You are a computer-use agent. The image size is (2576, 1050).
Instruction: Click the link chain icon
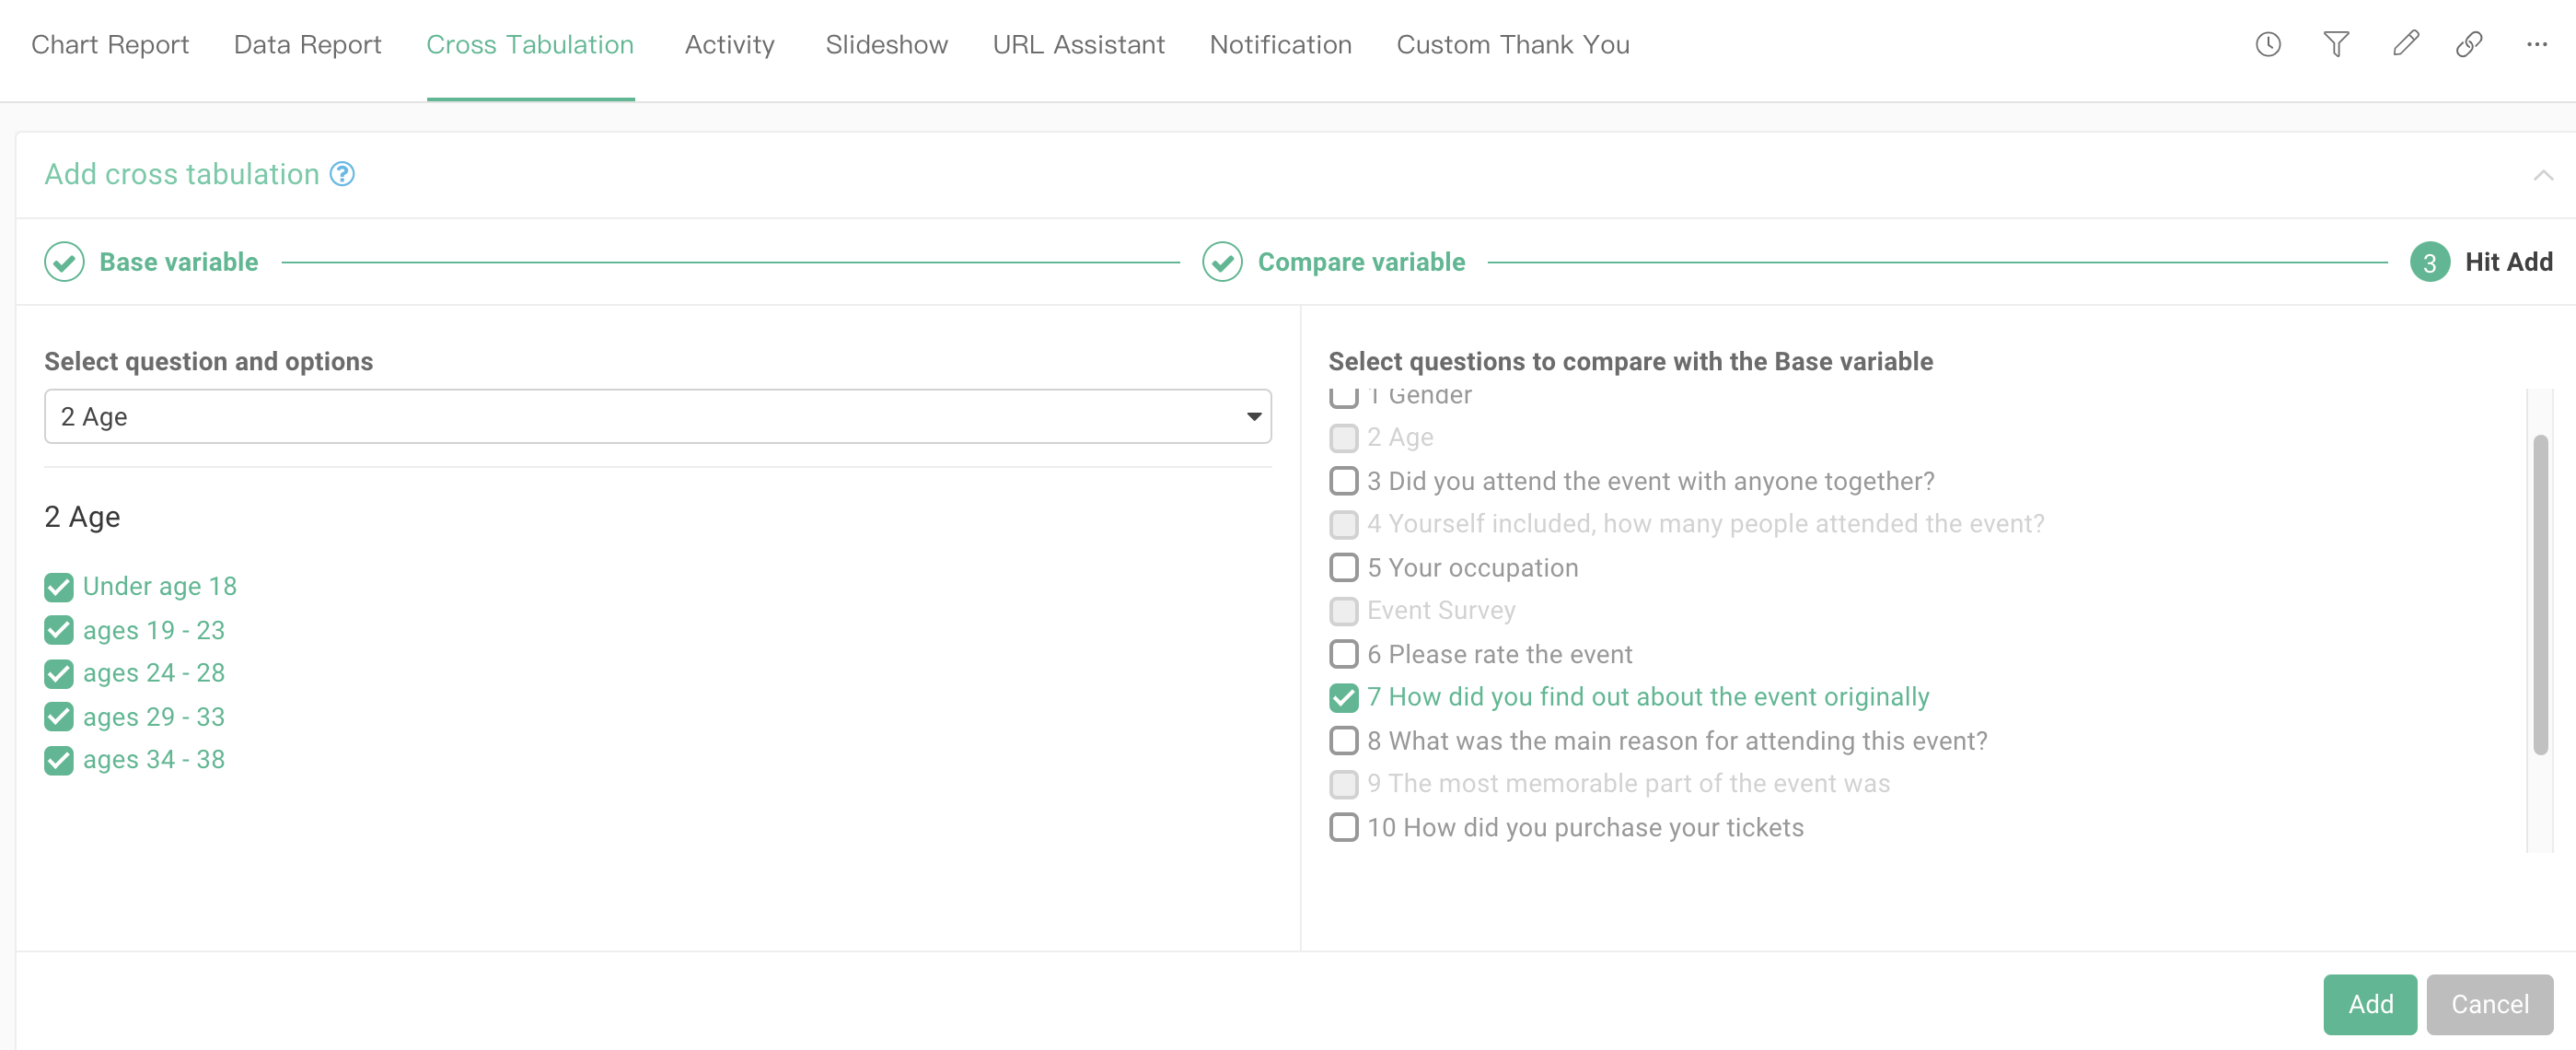(x=2468, y=44)
